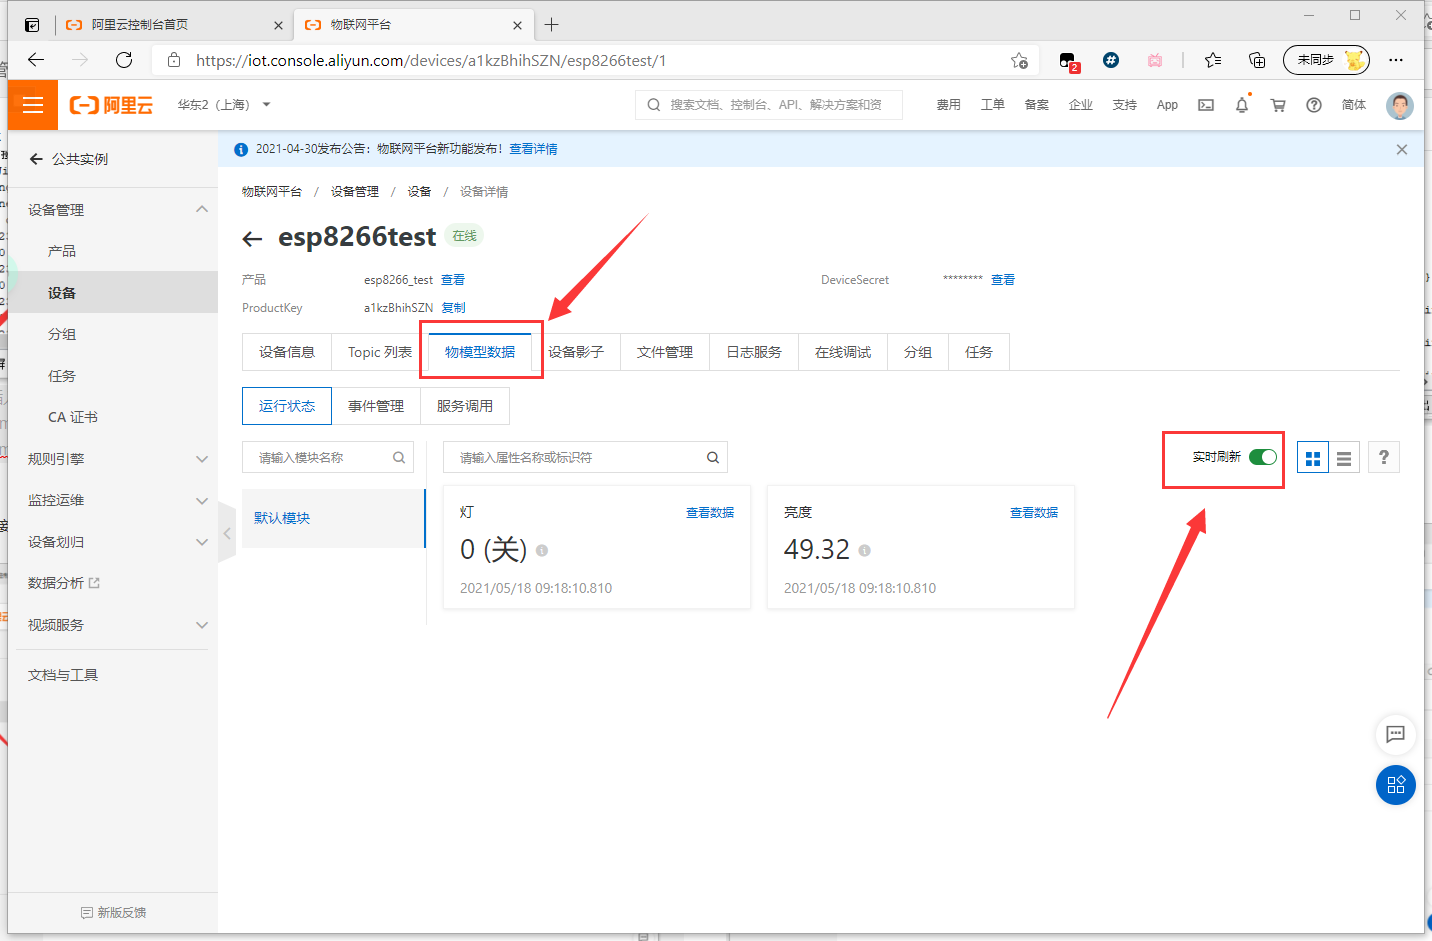Select 默认模块 in the module list
1432x941 pixels.
334,518
